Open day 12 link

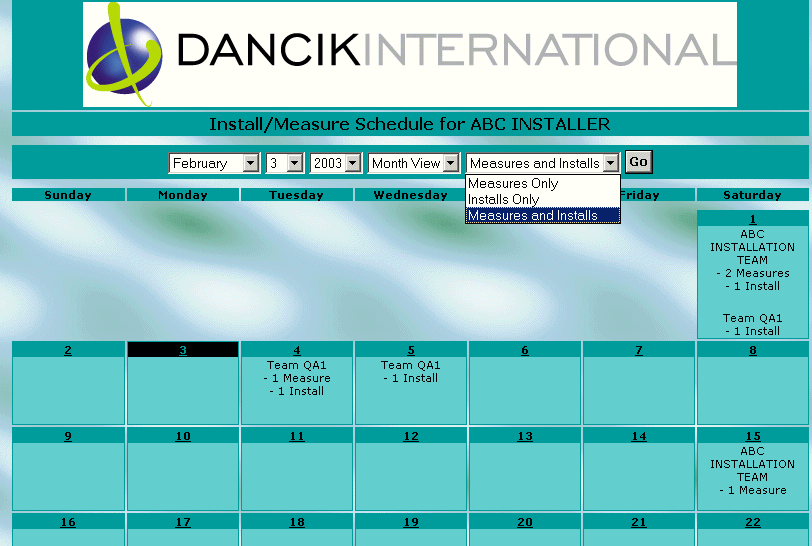(x=411, y=436)
